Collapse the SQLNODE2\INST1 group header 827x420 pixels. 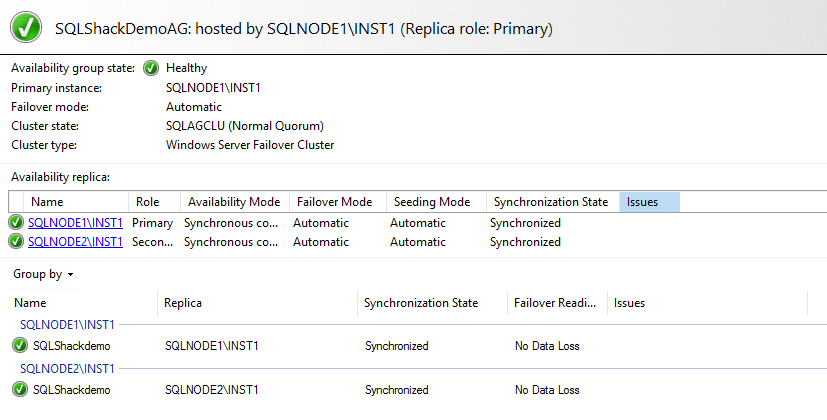67,368
